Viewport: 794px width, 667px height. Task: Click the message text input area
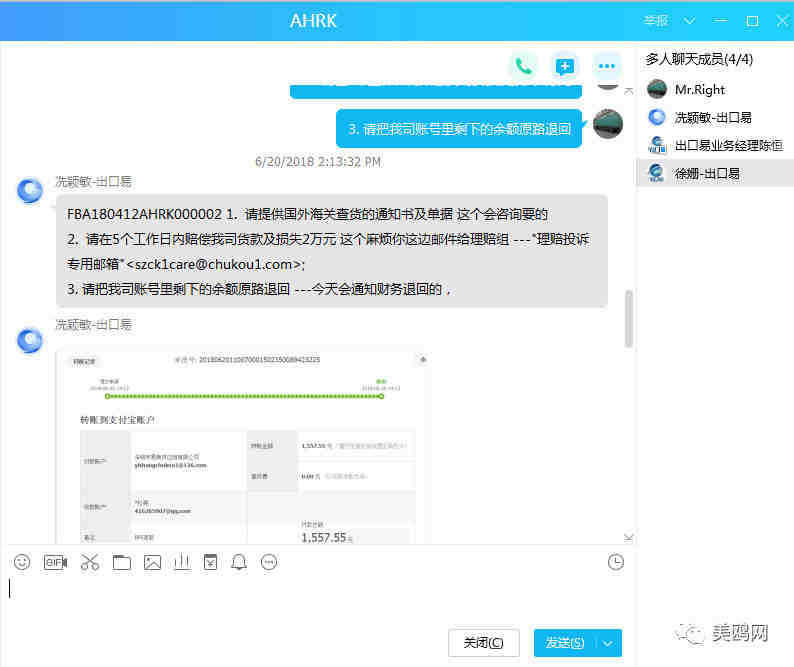tap(319, 600)
